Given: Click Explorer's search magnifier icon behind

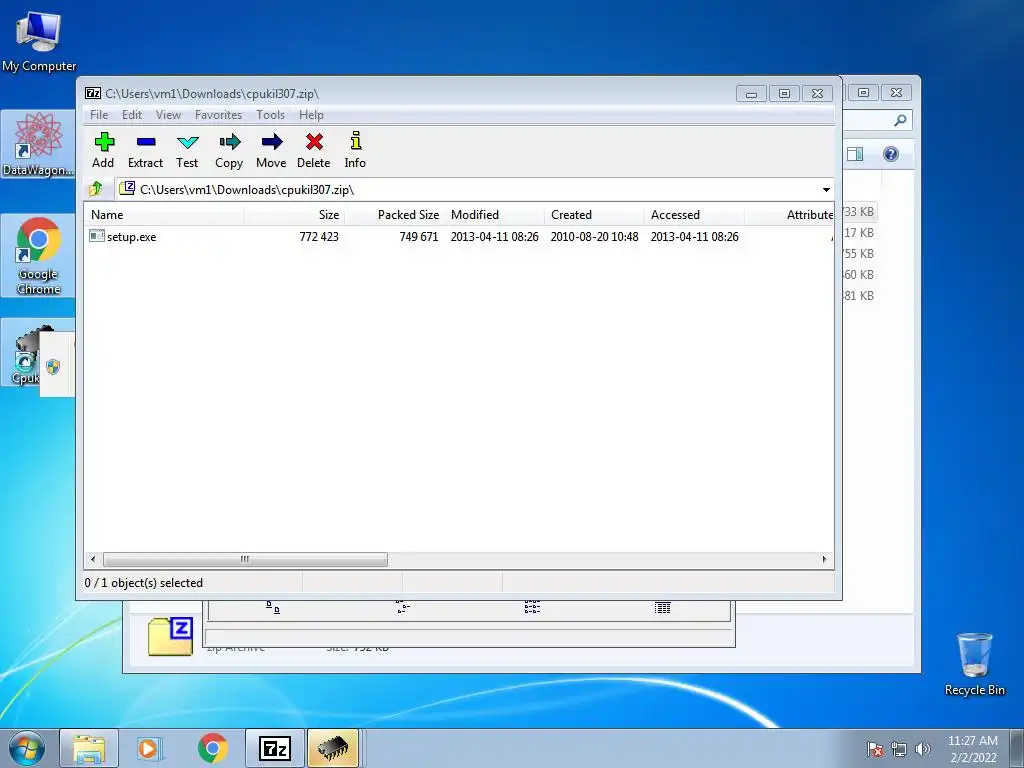Looking at the screenshot, I should click(x=901, y=120).
